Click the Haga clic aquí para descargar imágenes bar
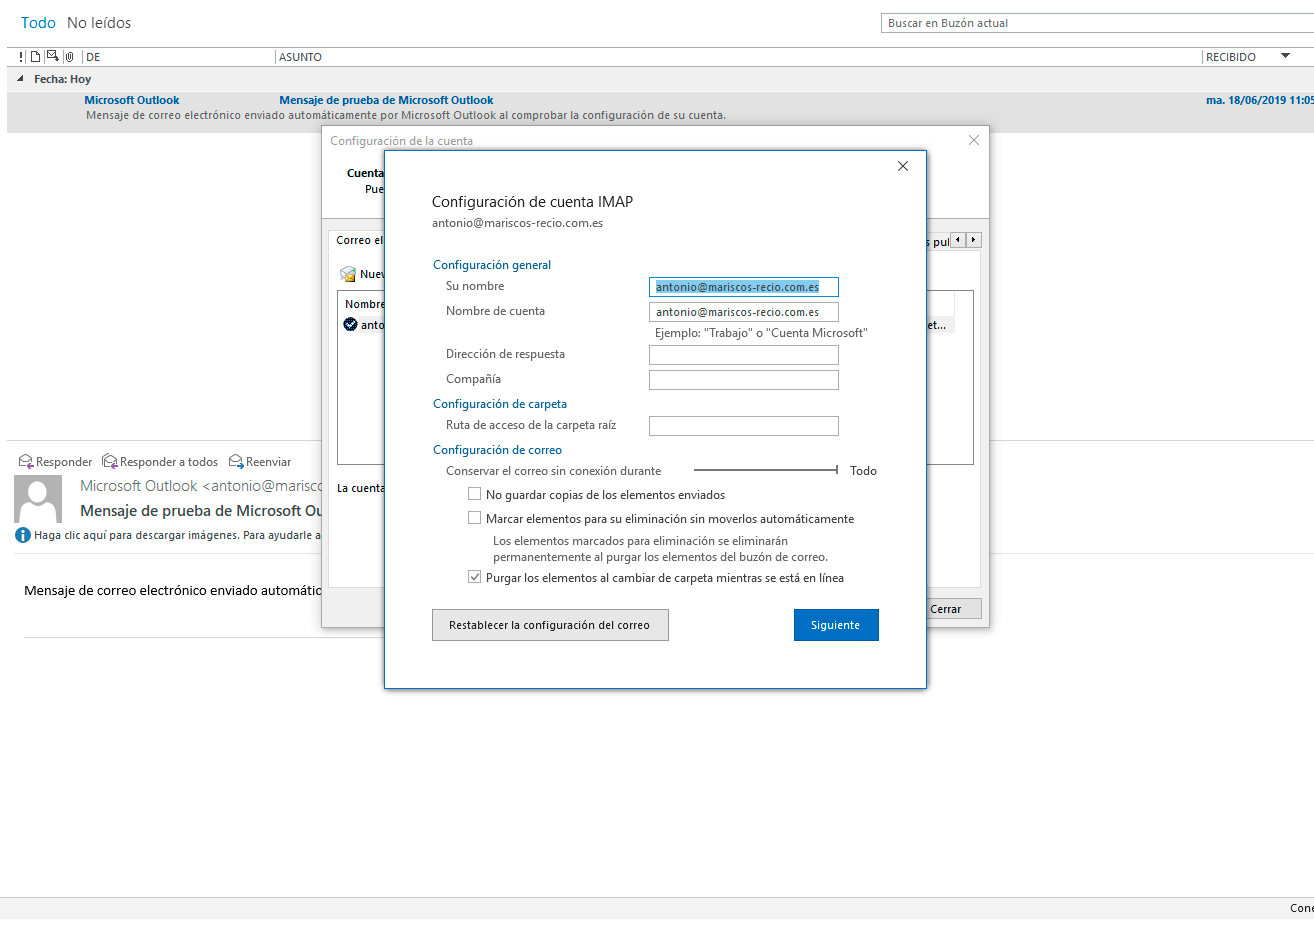The image size is (1314, 930). (x=178, y=535)
